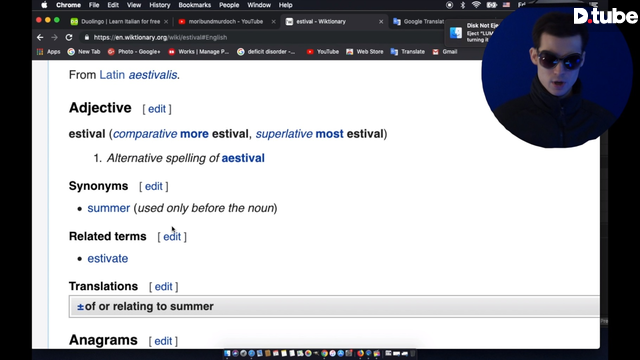This screenshot has height=360, width=640.
Task: Open the Photo - Google+ bookmark
Action: click(x=134, y=51)
